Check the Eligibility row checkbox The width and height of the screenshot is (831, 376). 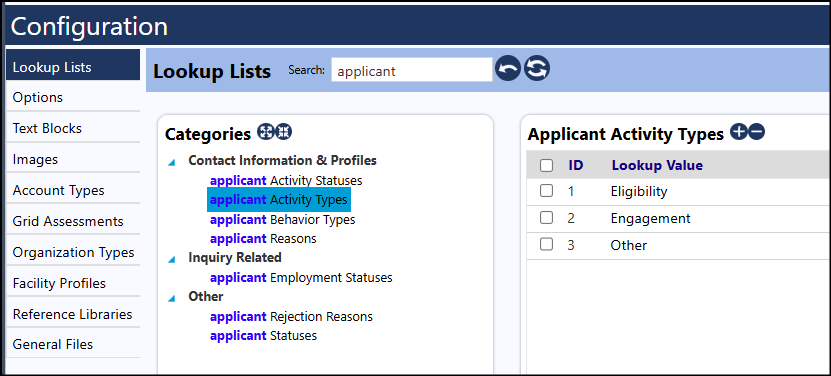(546, 191)
